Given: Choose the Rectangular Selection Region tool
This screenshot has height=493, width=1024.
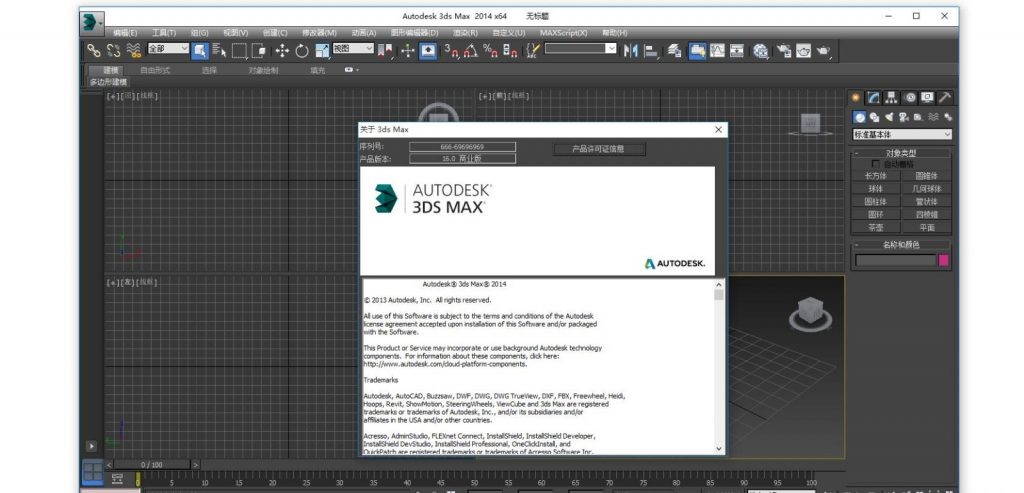Looking at the screenshot, I should 239,50.
